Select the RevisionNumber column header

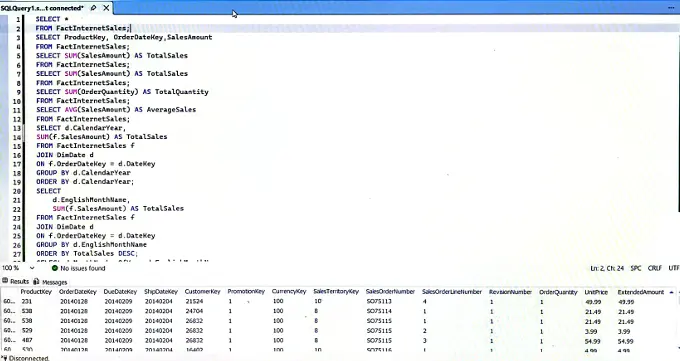[x=510, y=292]
